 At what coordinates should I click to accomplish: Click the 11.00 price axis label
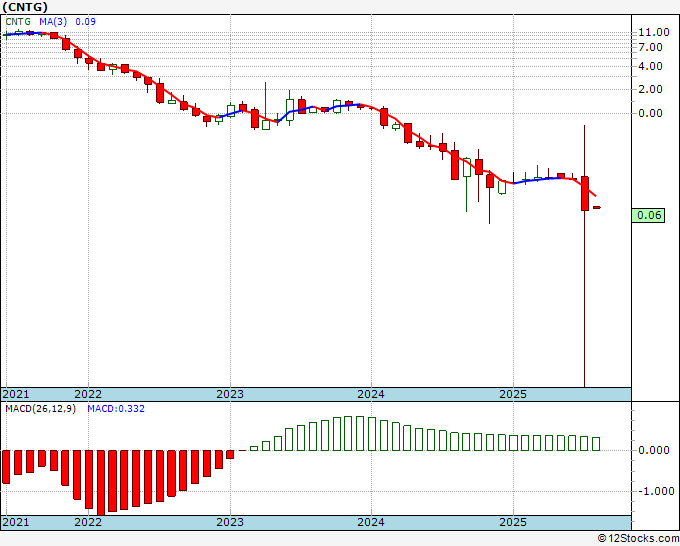654,32
